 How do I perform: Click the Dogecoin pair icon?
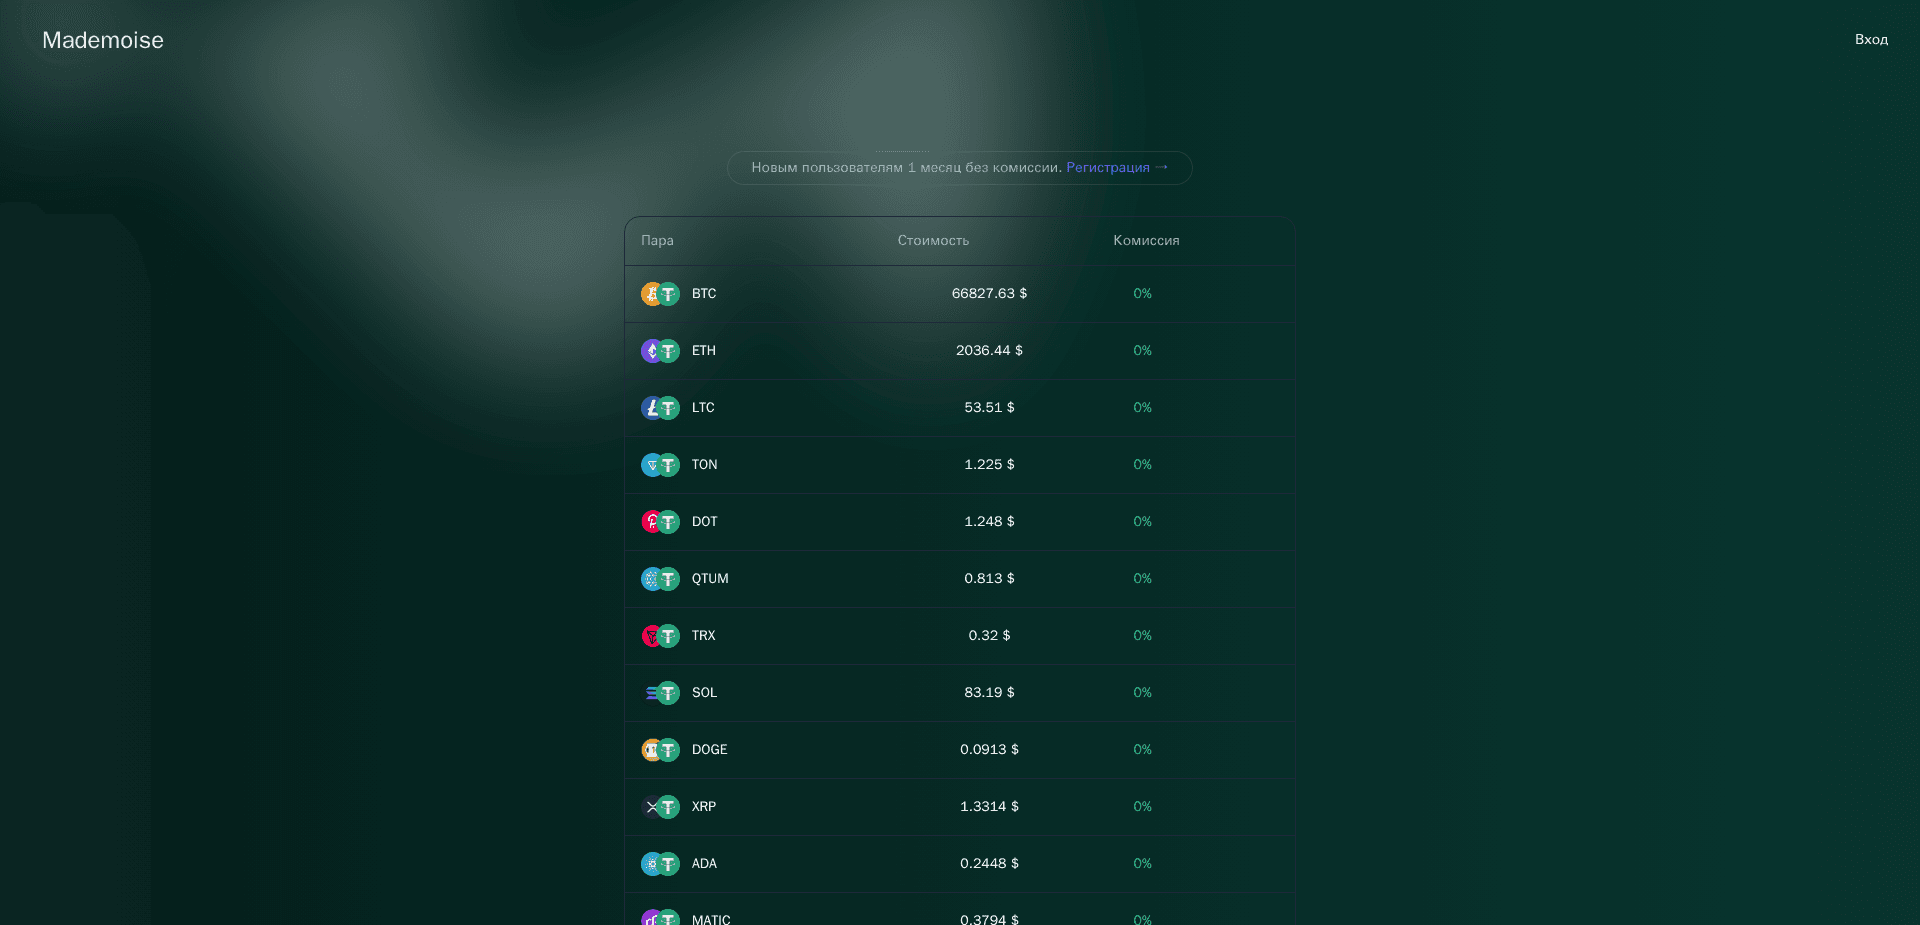[660, 750]
